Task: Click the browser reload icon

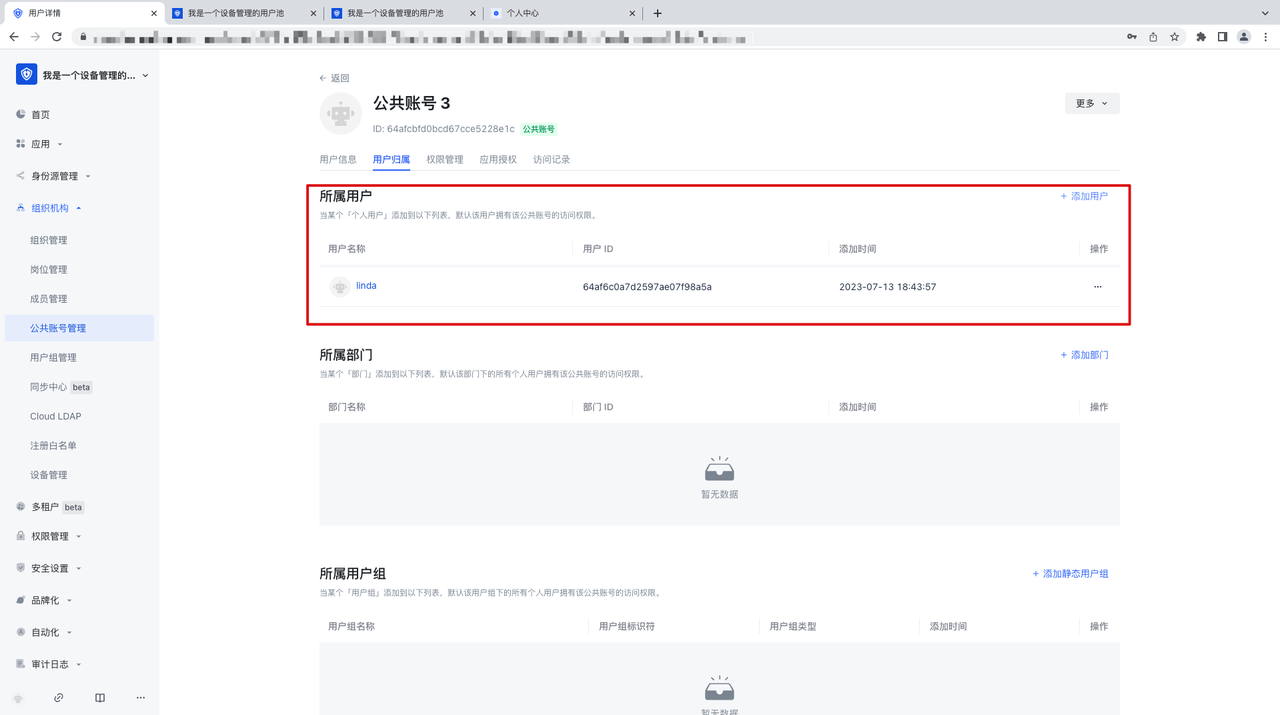Action: (x=57, y=37)
